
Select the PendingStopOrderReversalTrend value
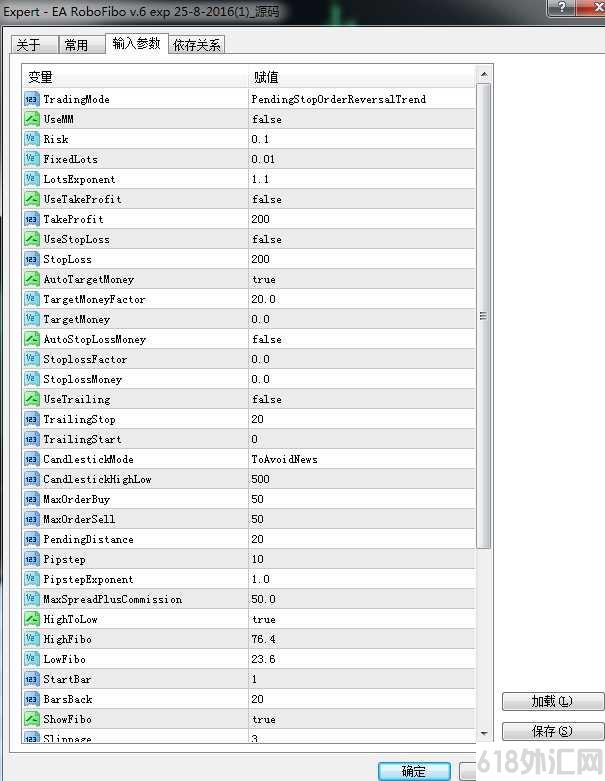tap(339, 99)
